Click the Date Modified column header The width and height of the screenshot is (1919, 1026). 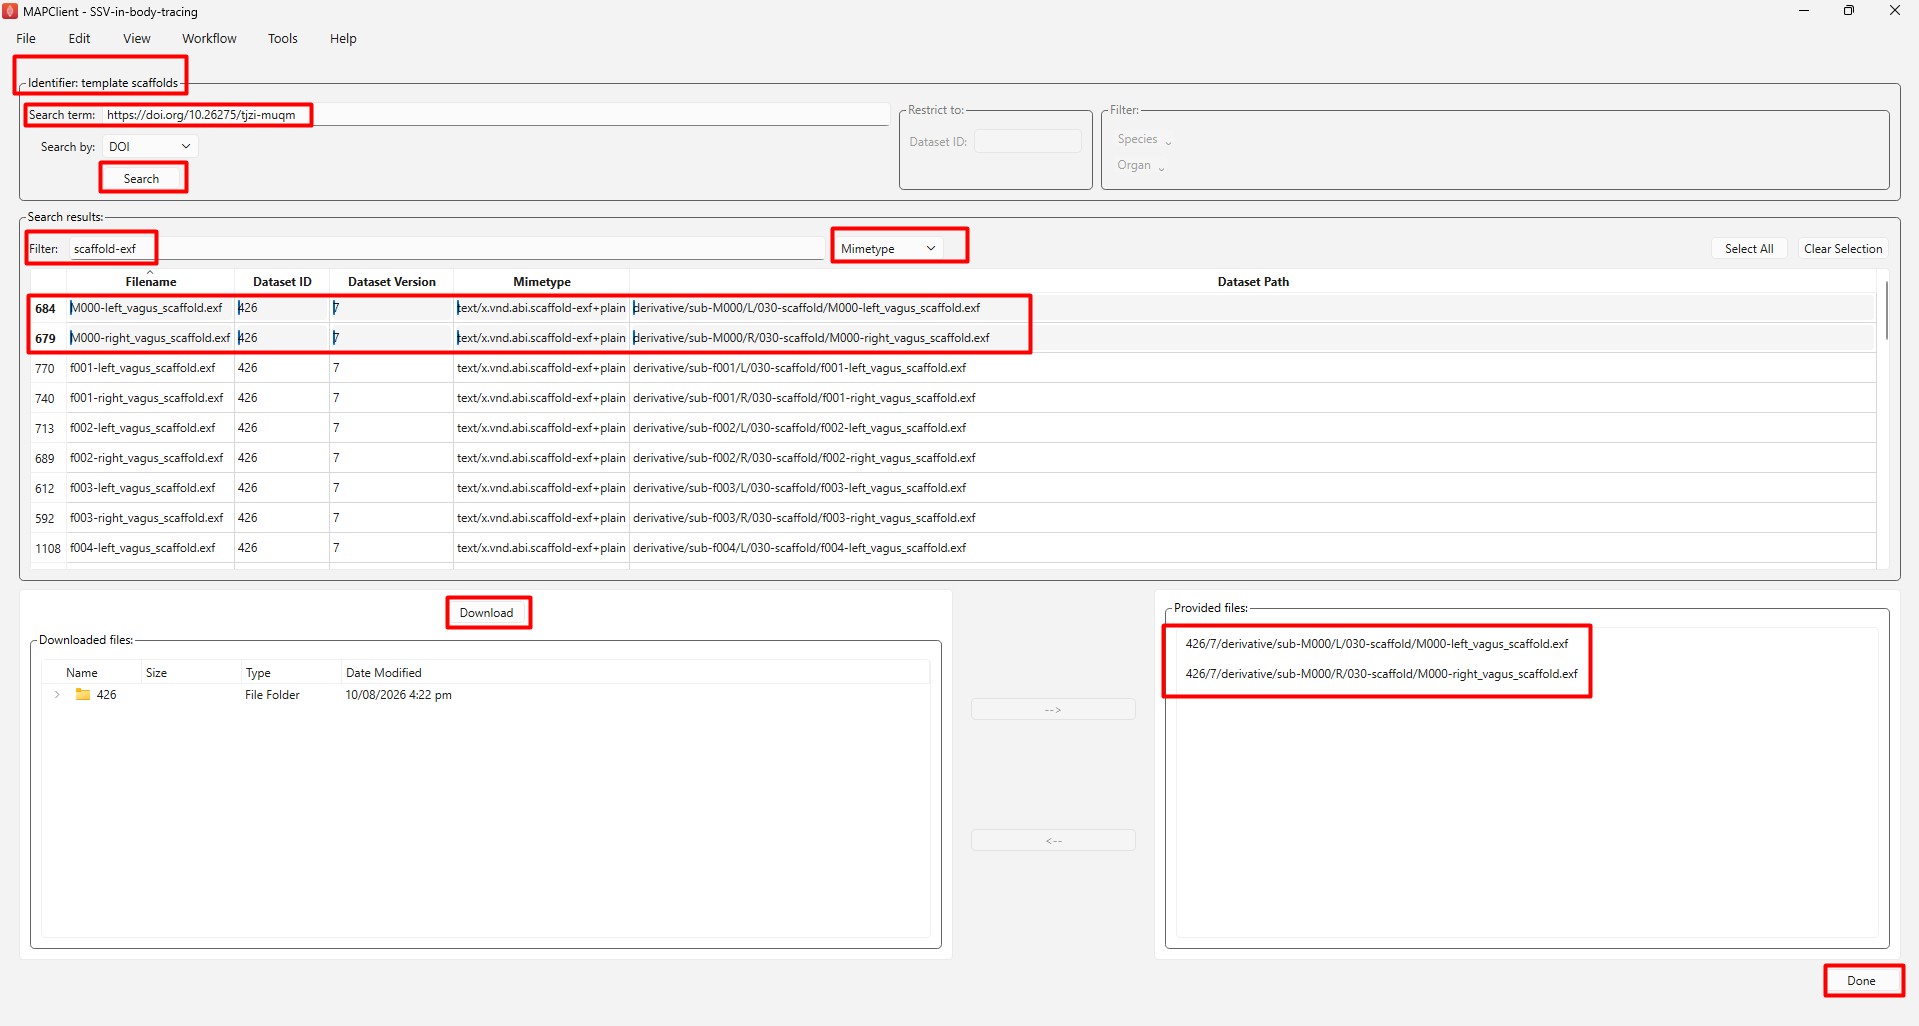point(384,672)
